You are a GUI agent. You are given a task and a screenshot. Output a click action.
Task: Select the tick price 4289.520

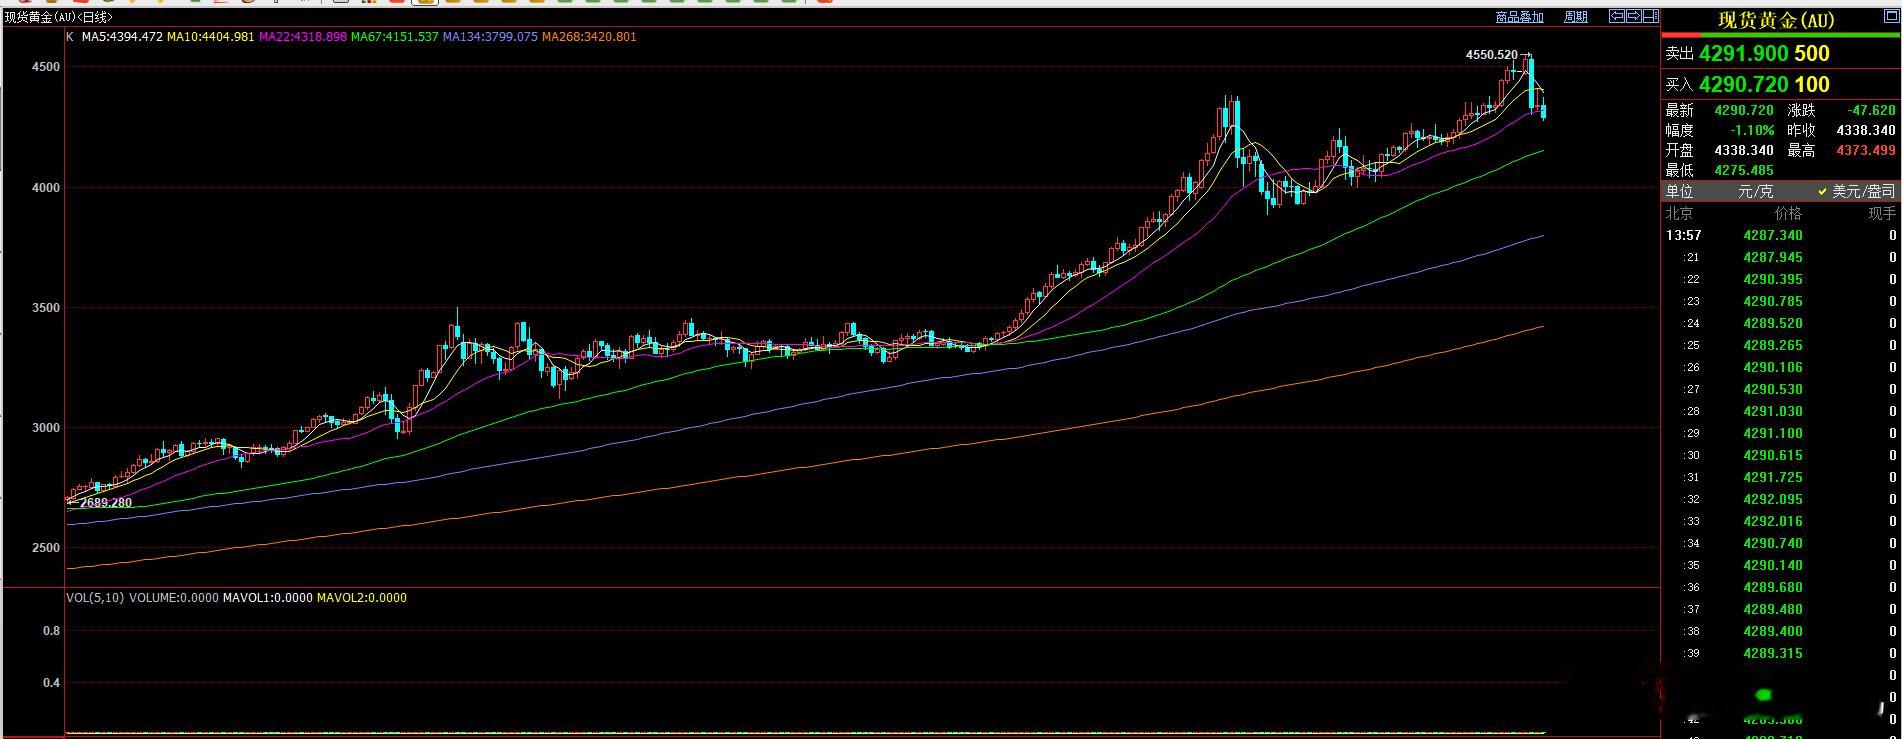click(1773, 324)
